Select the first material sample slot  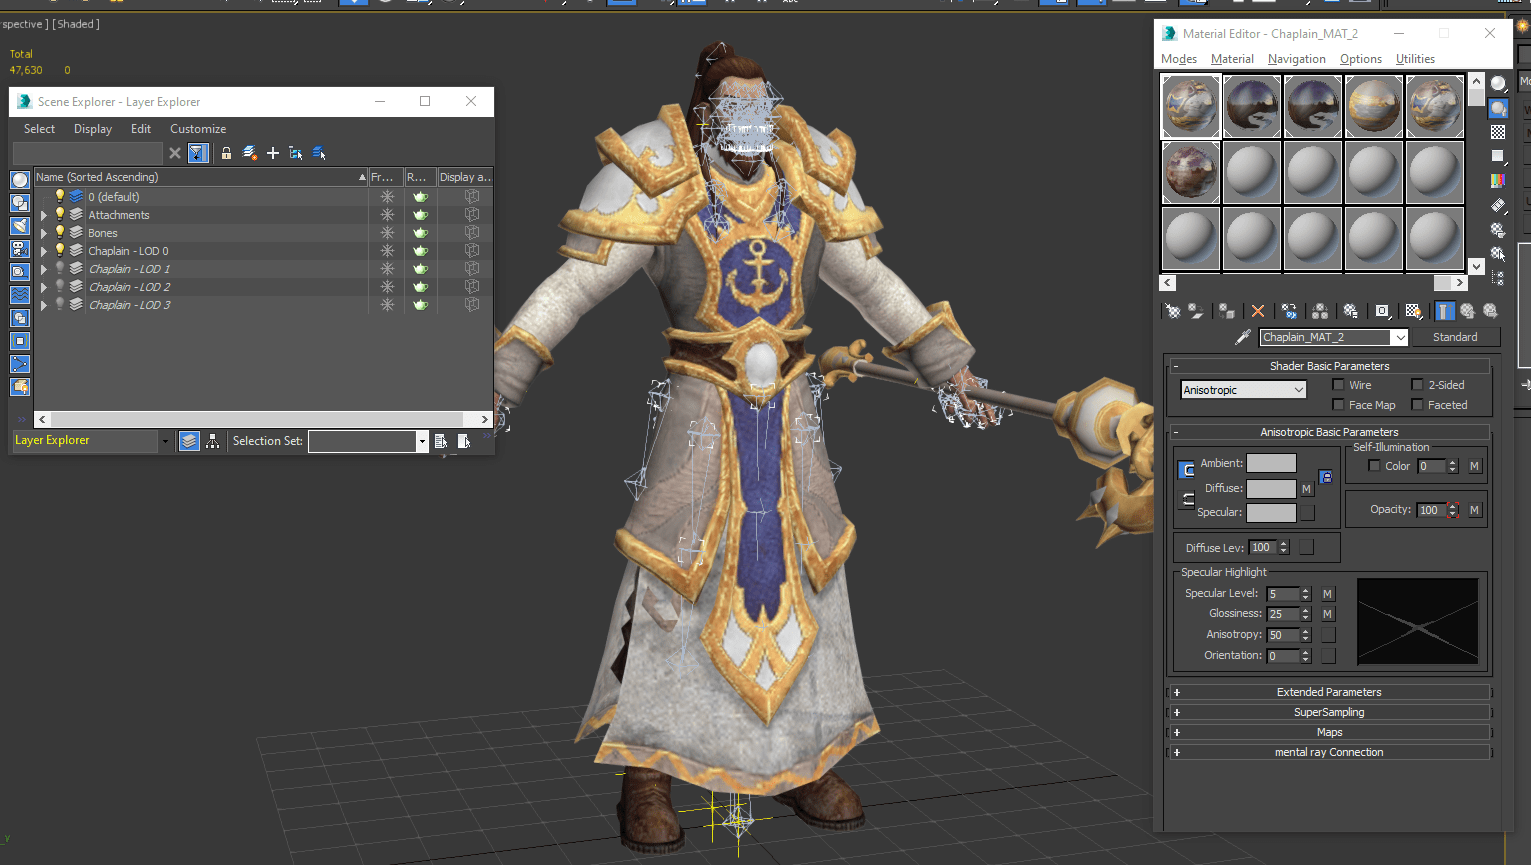tap(1191, 105)
